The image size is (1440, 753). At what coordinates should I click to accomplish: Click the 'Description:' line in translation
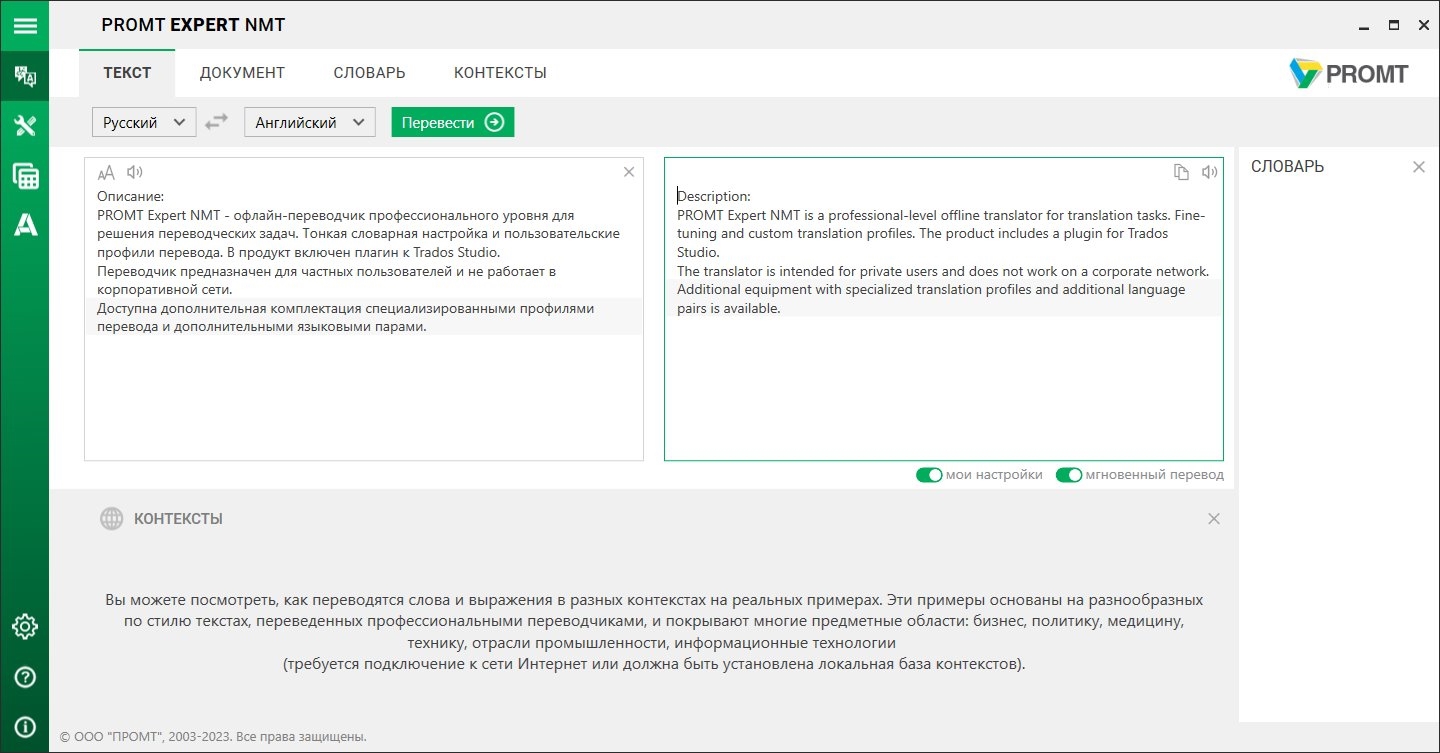point(714,196)
